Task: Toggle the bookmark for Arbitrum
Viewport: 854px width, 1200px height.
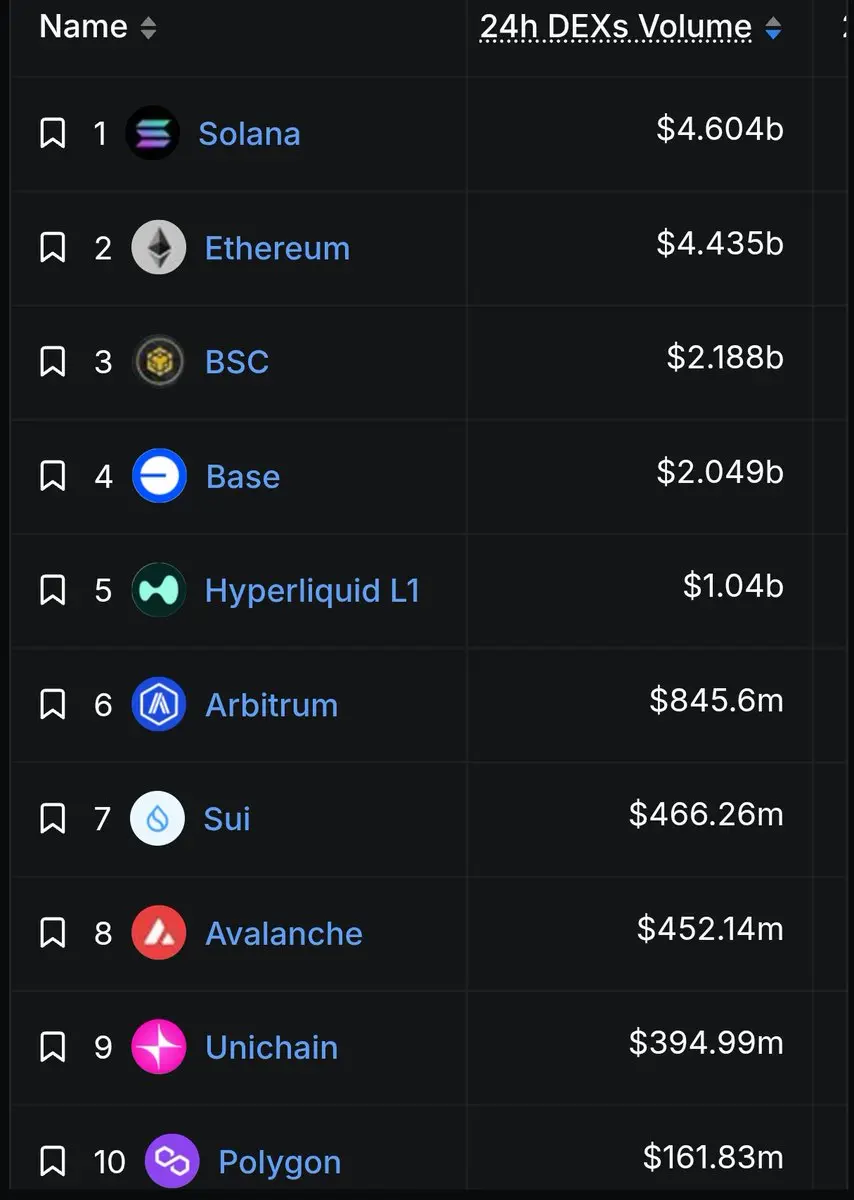Action: 52,704
